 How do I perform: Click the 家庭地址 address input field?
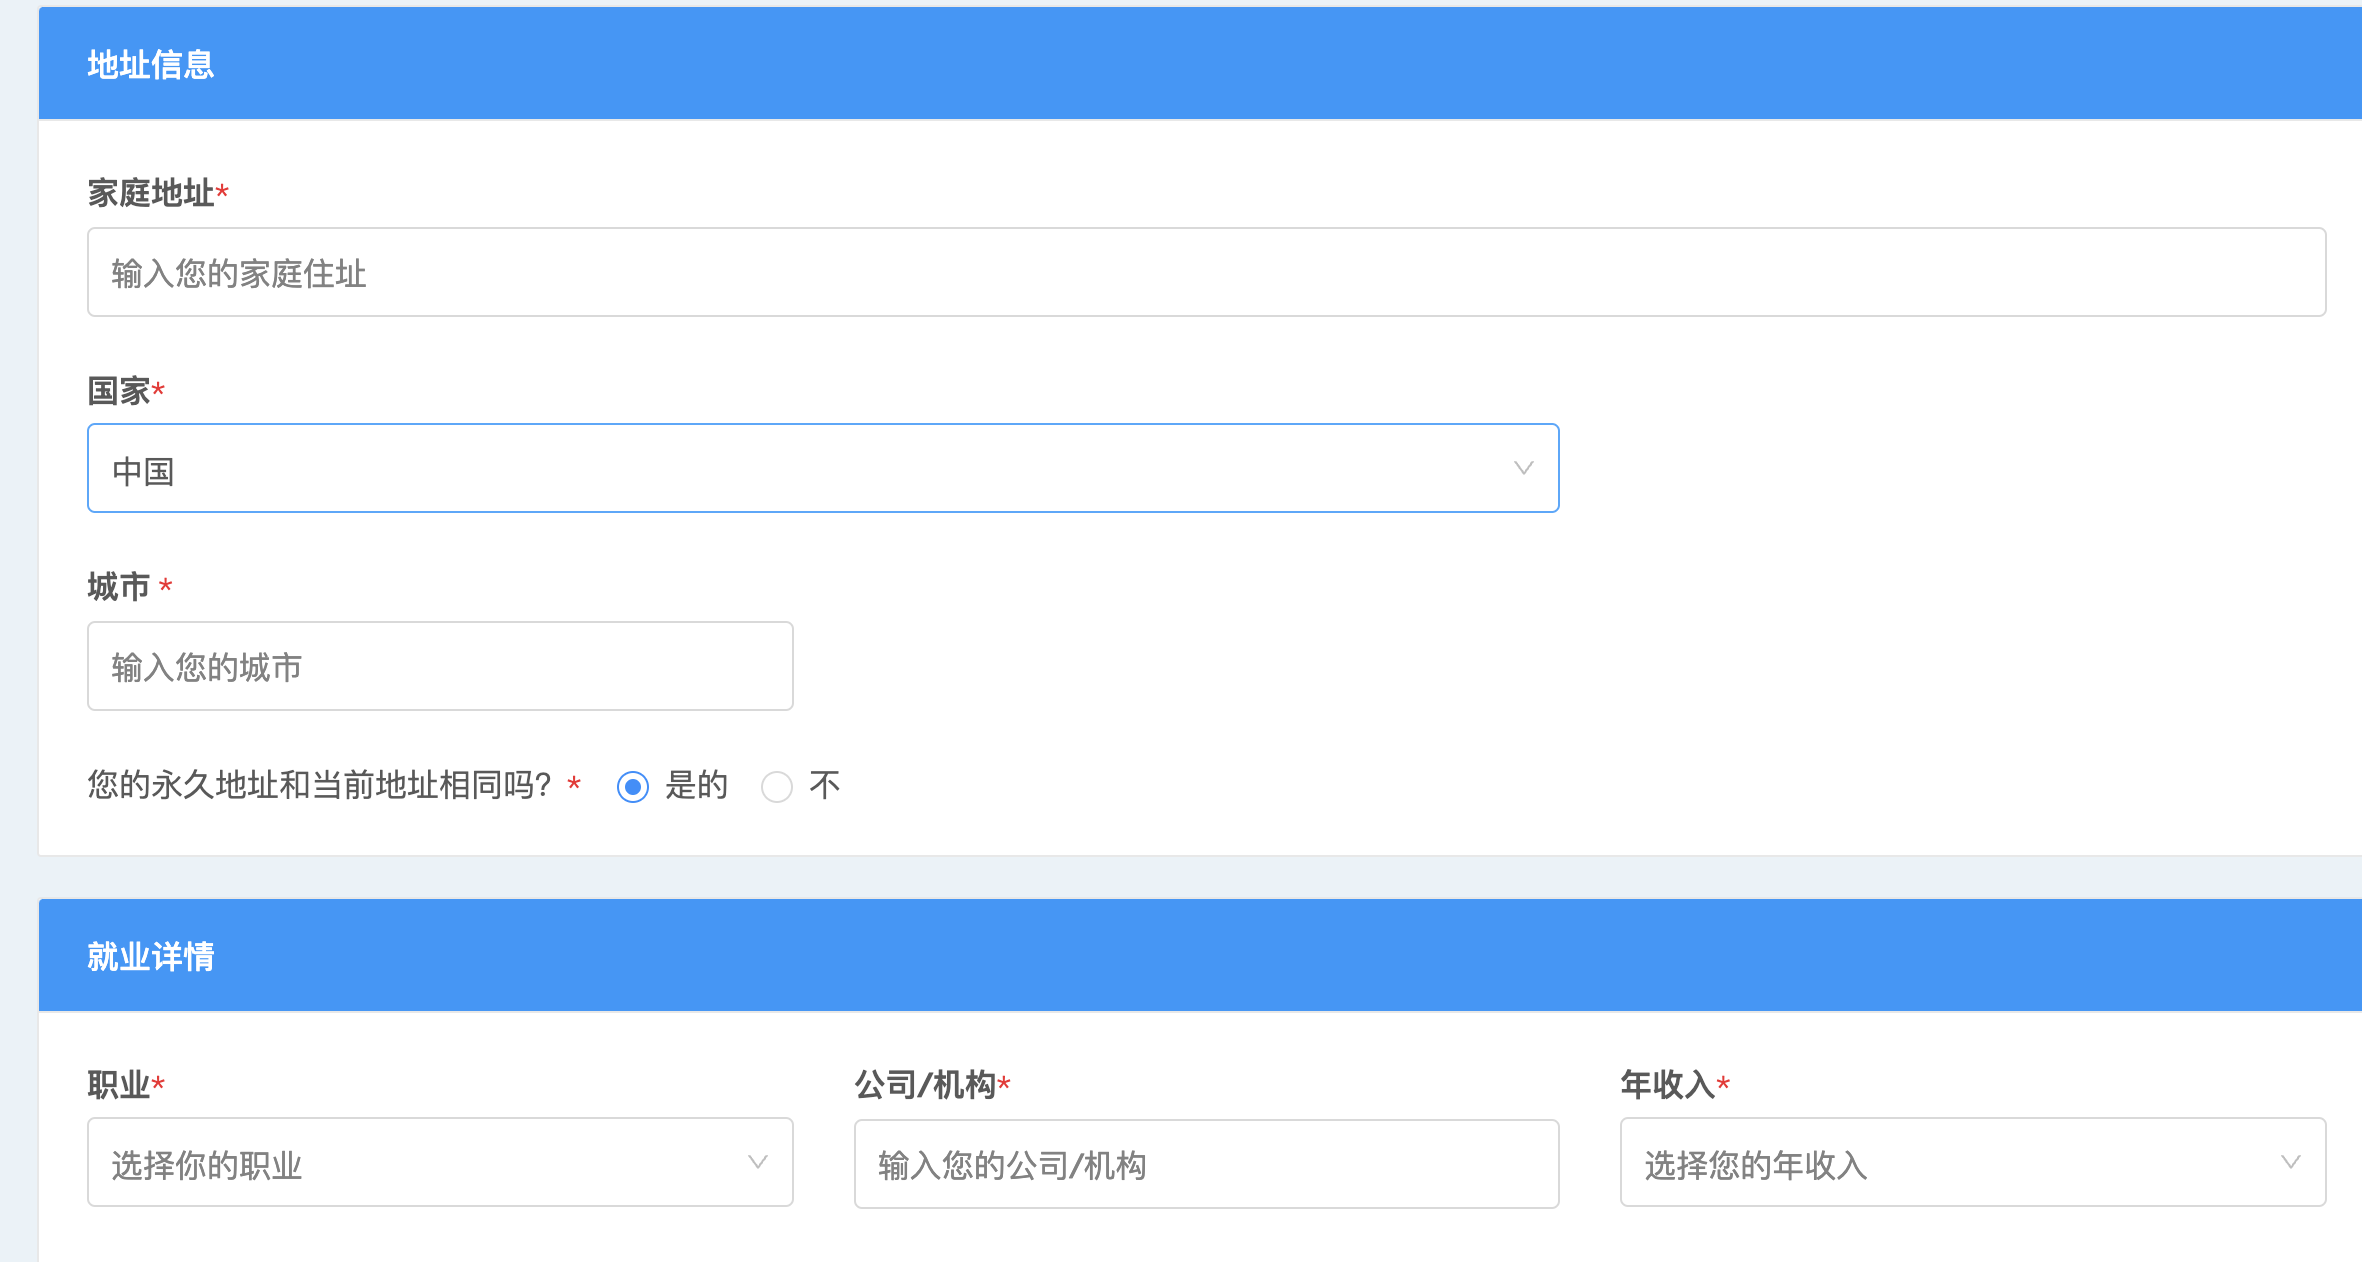(x=1205, y=272)
